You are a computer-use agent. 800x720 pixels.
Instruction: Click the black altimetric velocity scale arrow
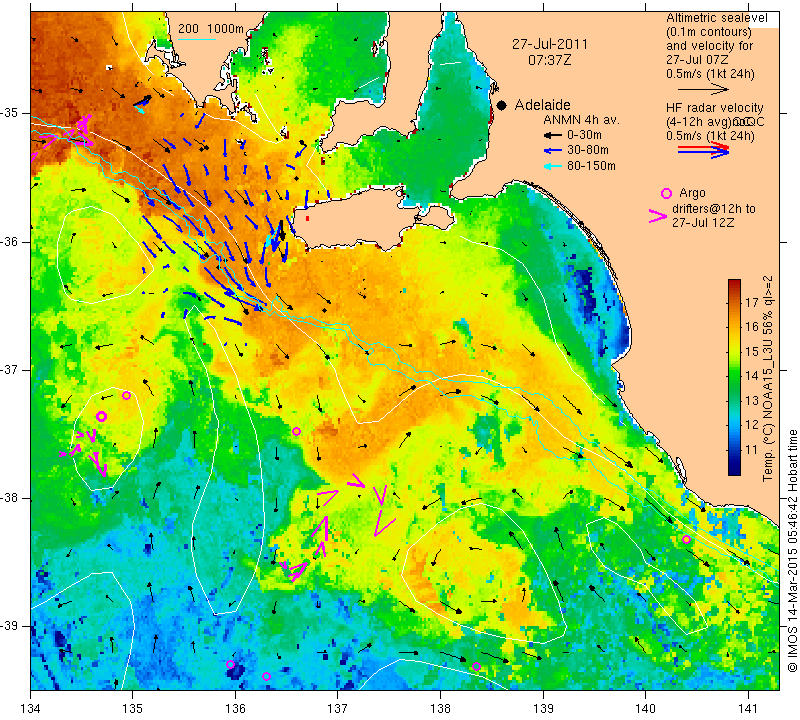pos(703,89)
